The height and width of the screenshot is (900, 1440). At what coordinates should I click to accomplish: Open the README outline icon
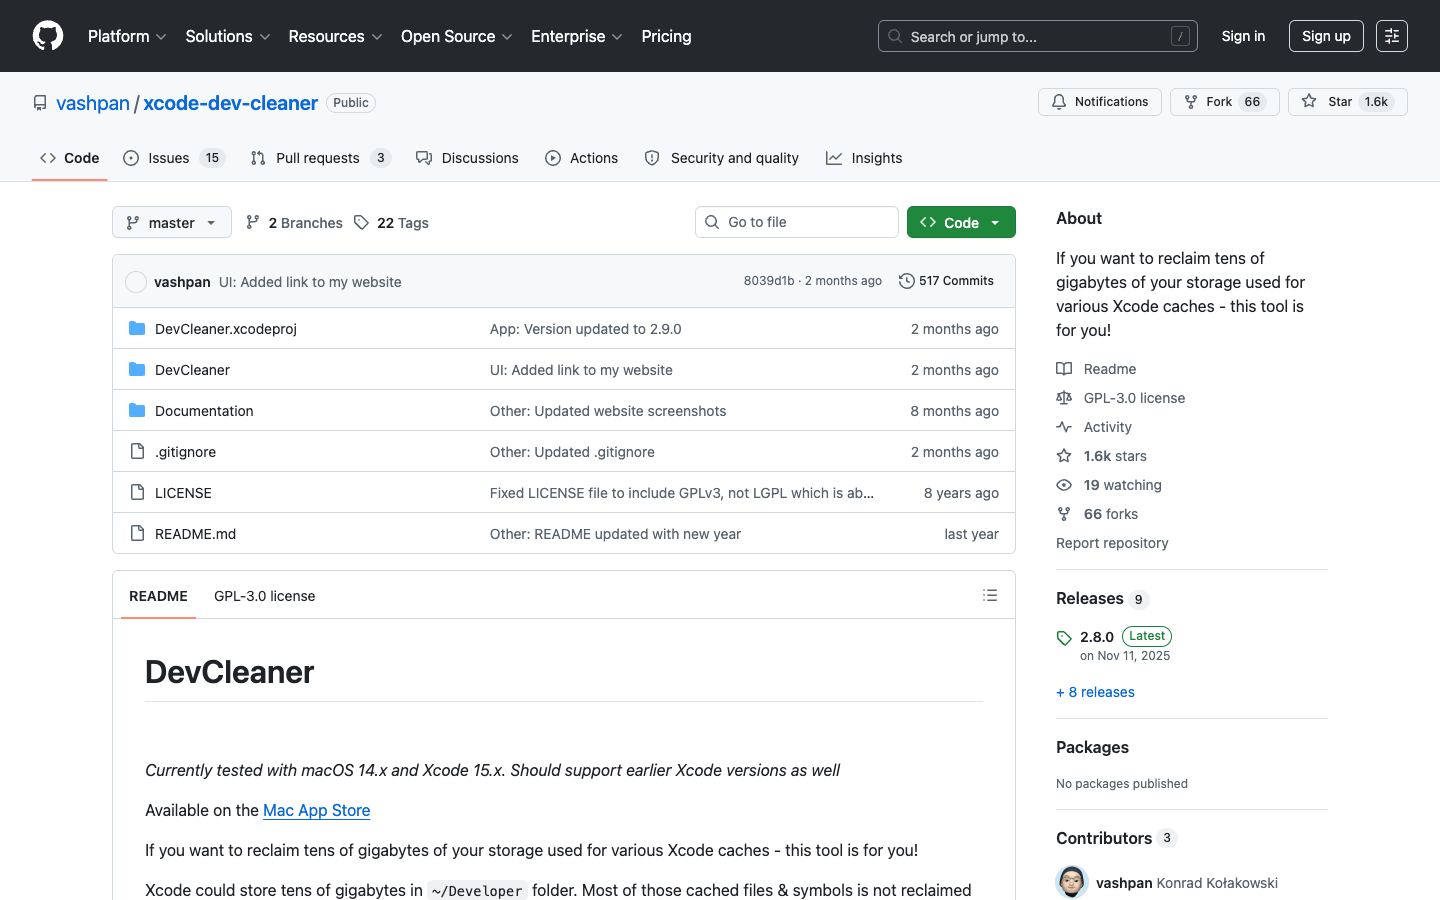(x=990, y=595)
